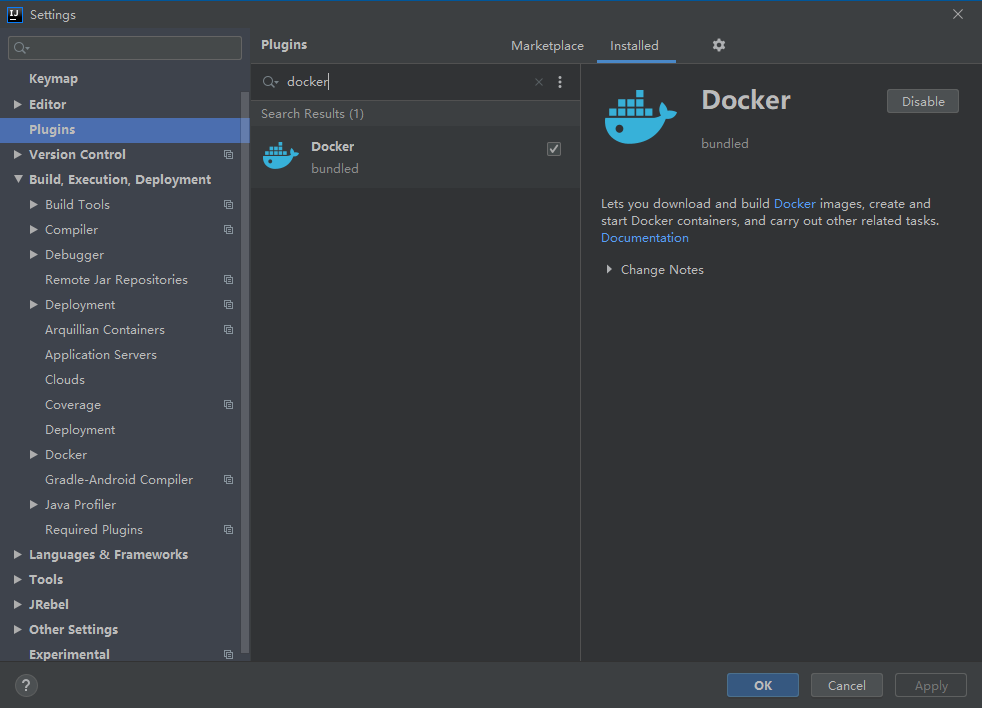
Task: Click the project-level icon next to Build Tools
Action: tap(229, 205)
